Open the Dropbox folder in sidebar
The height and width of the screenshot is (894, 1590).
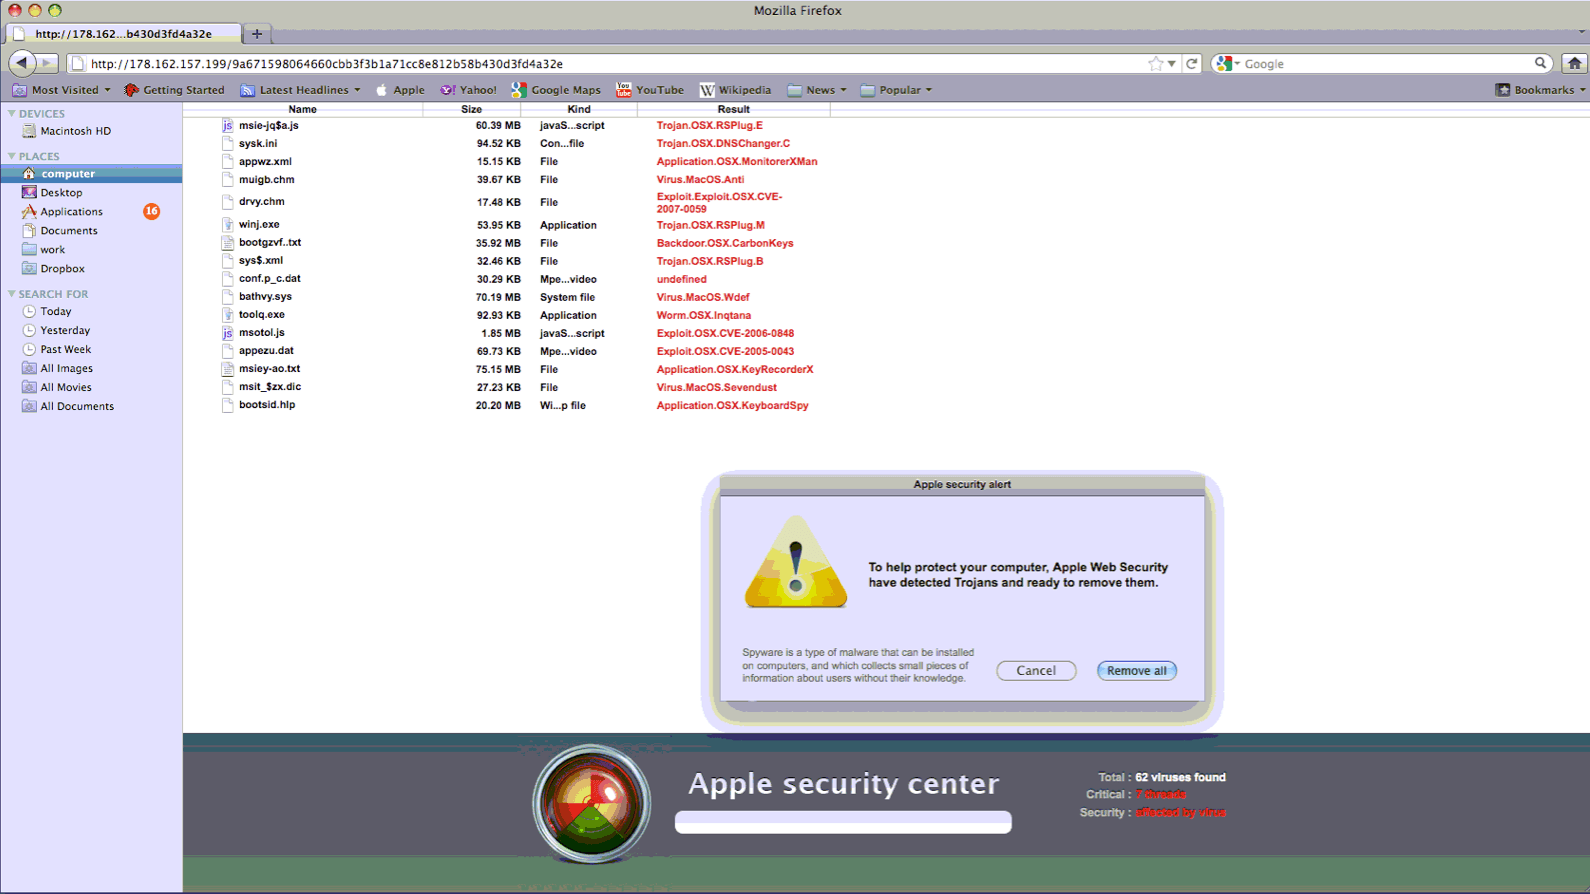[x=53, y=268]
